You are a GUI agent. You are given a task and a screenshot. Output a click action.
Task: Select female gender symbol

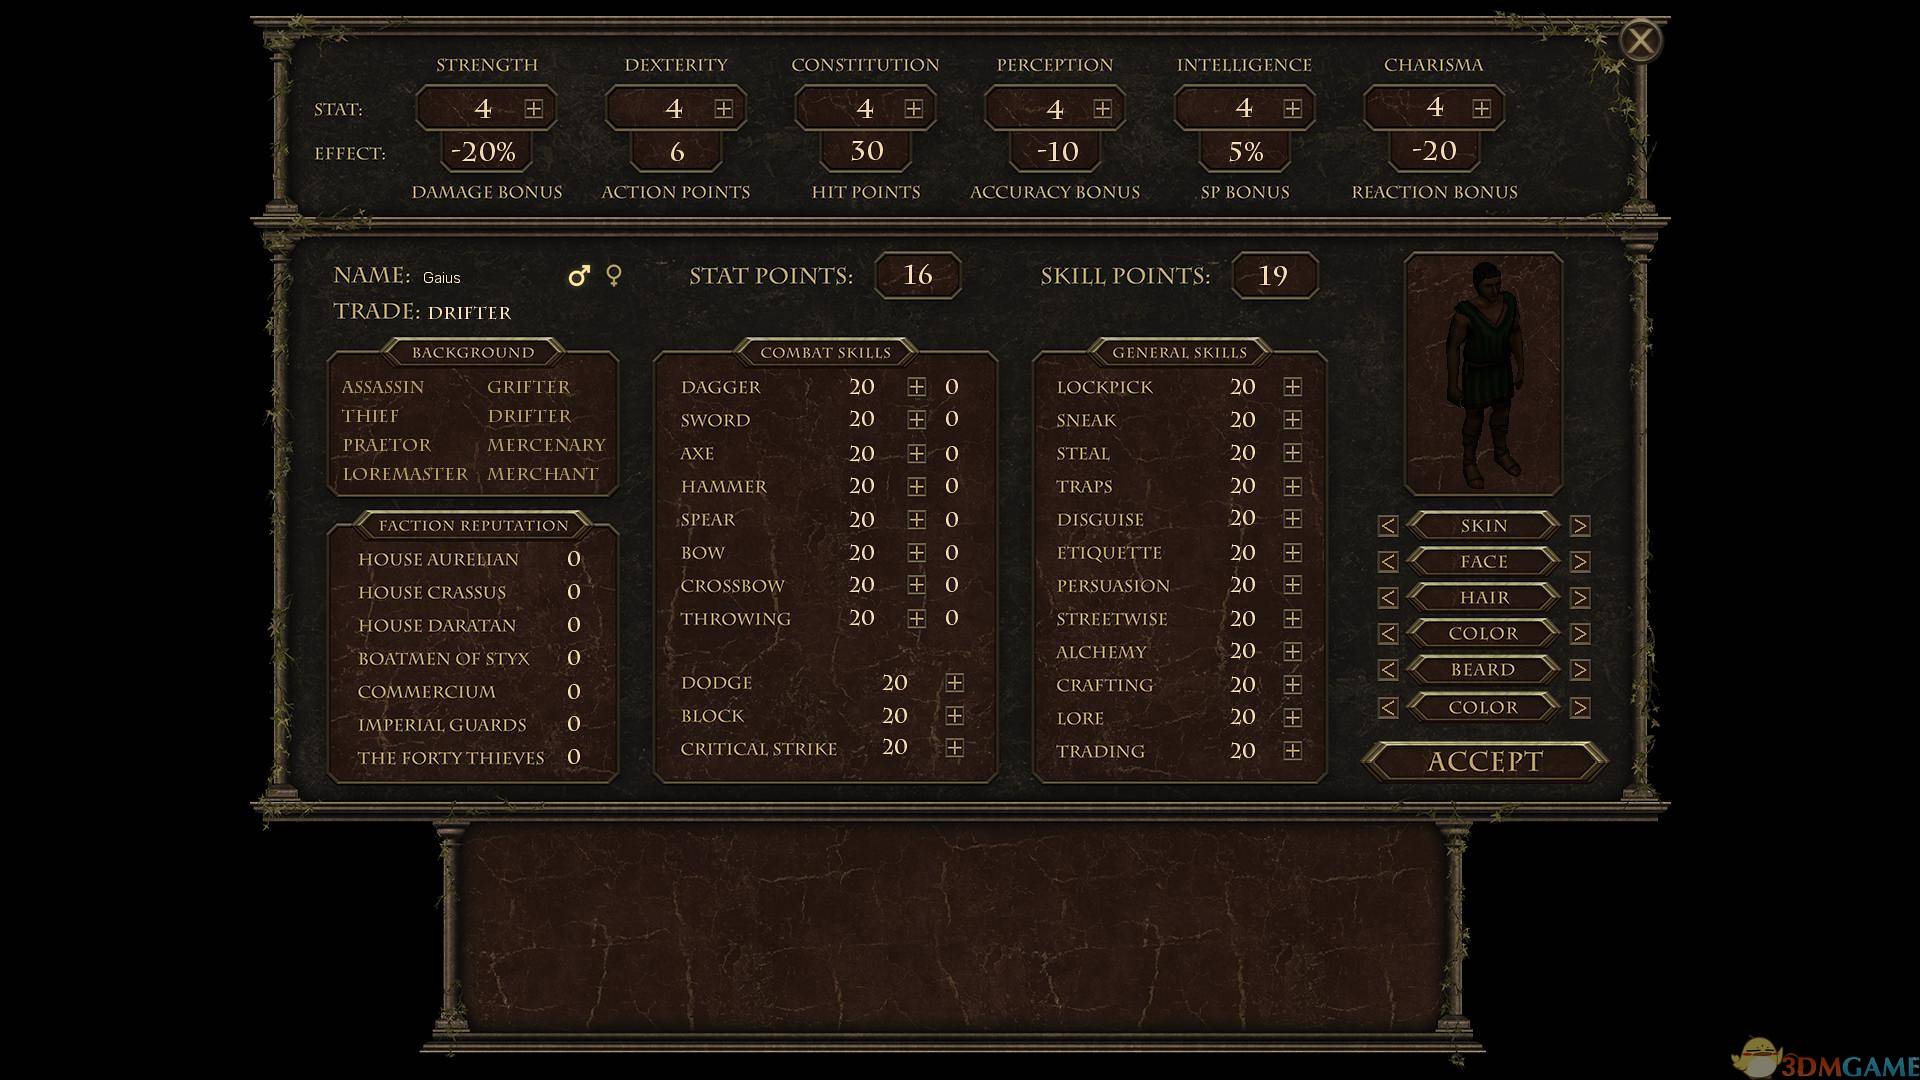614,275
